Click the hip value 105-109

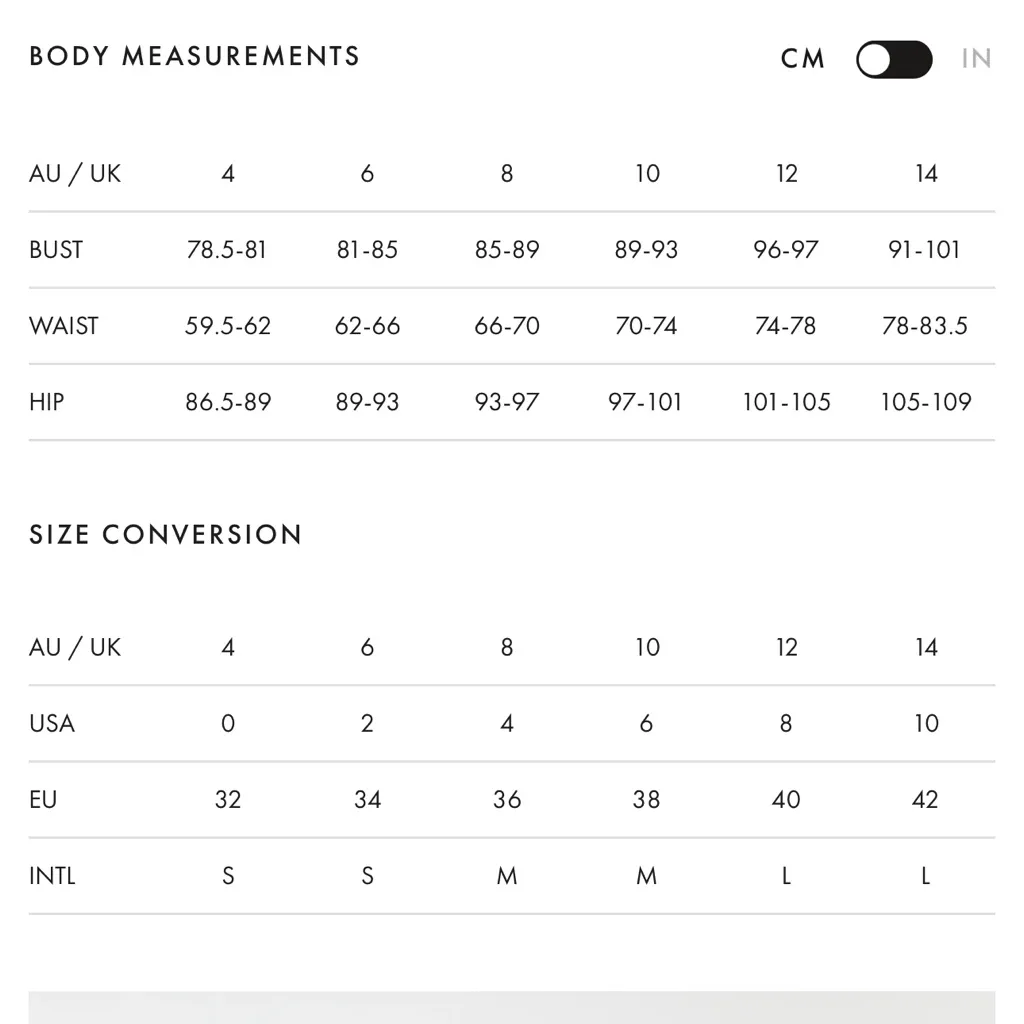926,402
